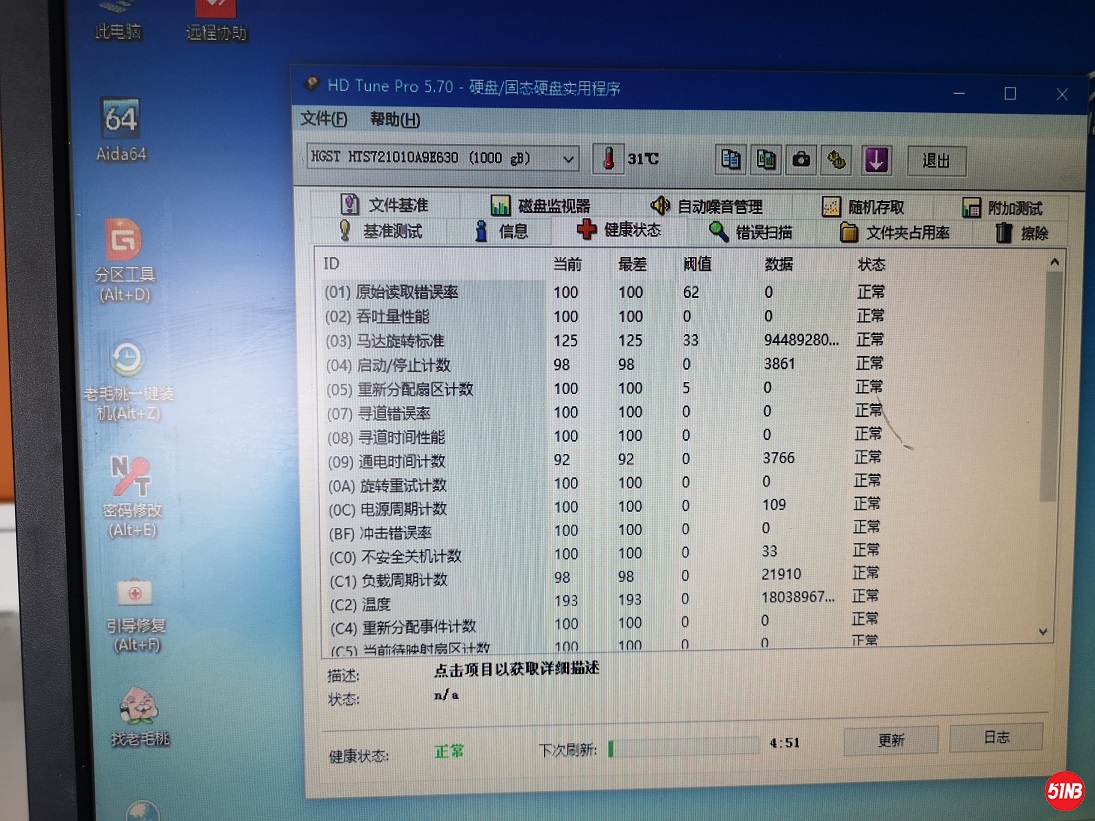Screen dimensions: 1095x821
Task: Switch to the 基准测试 tab
Action: (380, 231)
